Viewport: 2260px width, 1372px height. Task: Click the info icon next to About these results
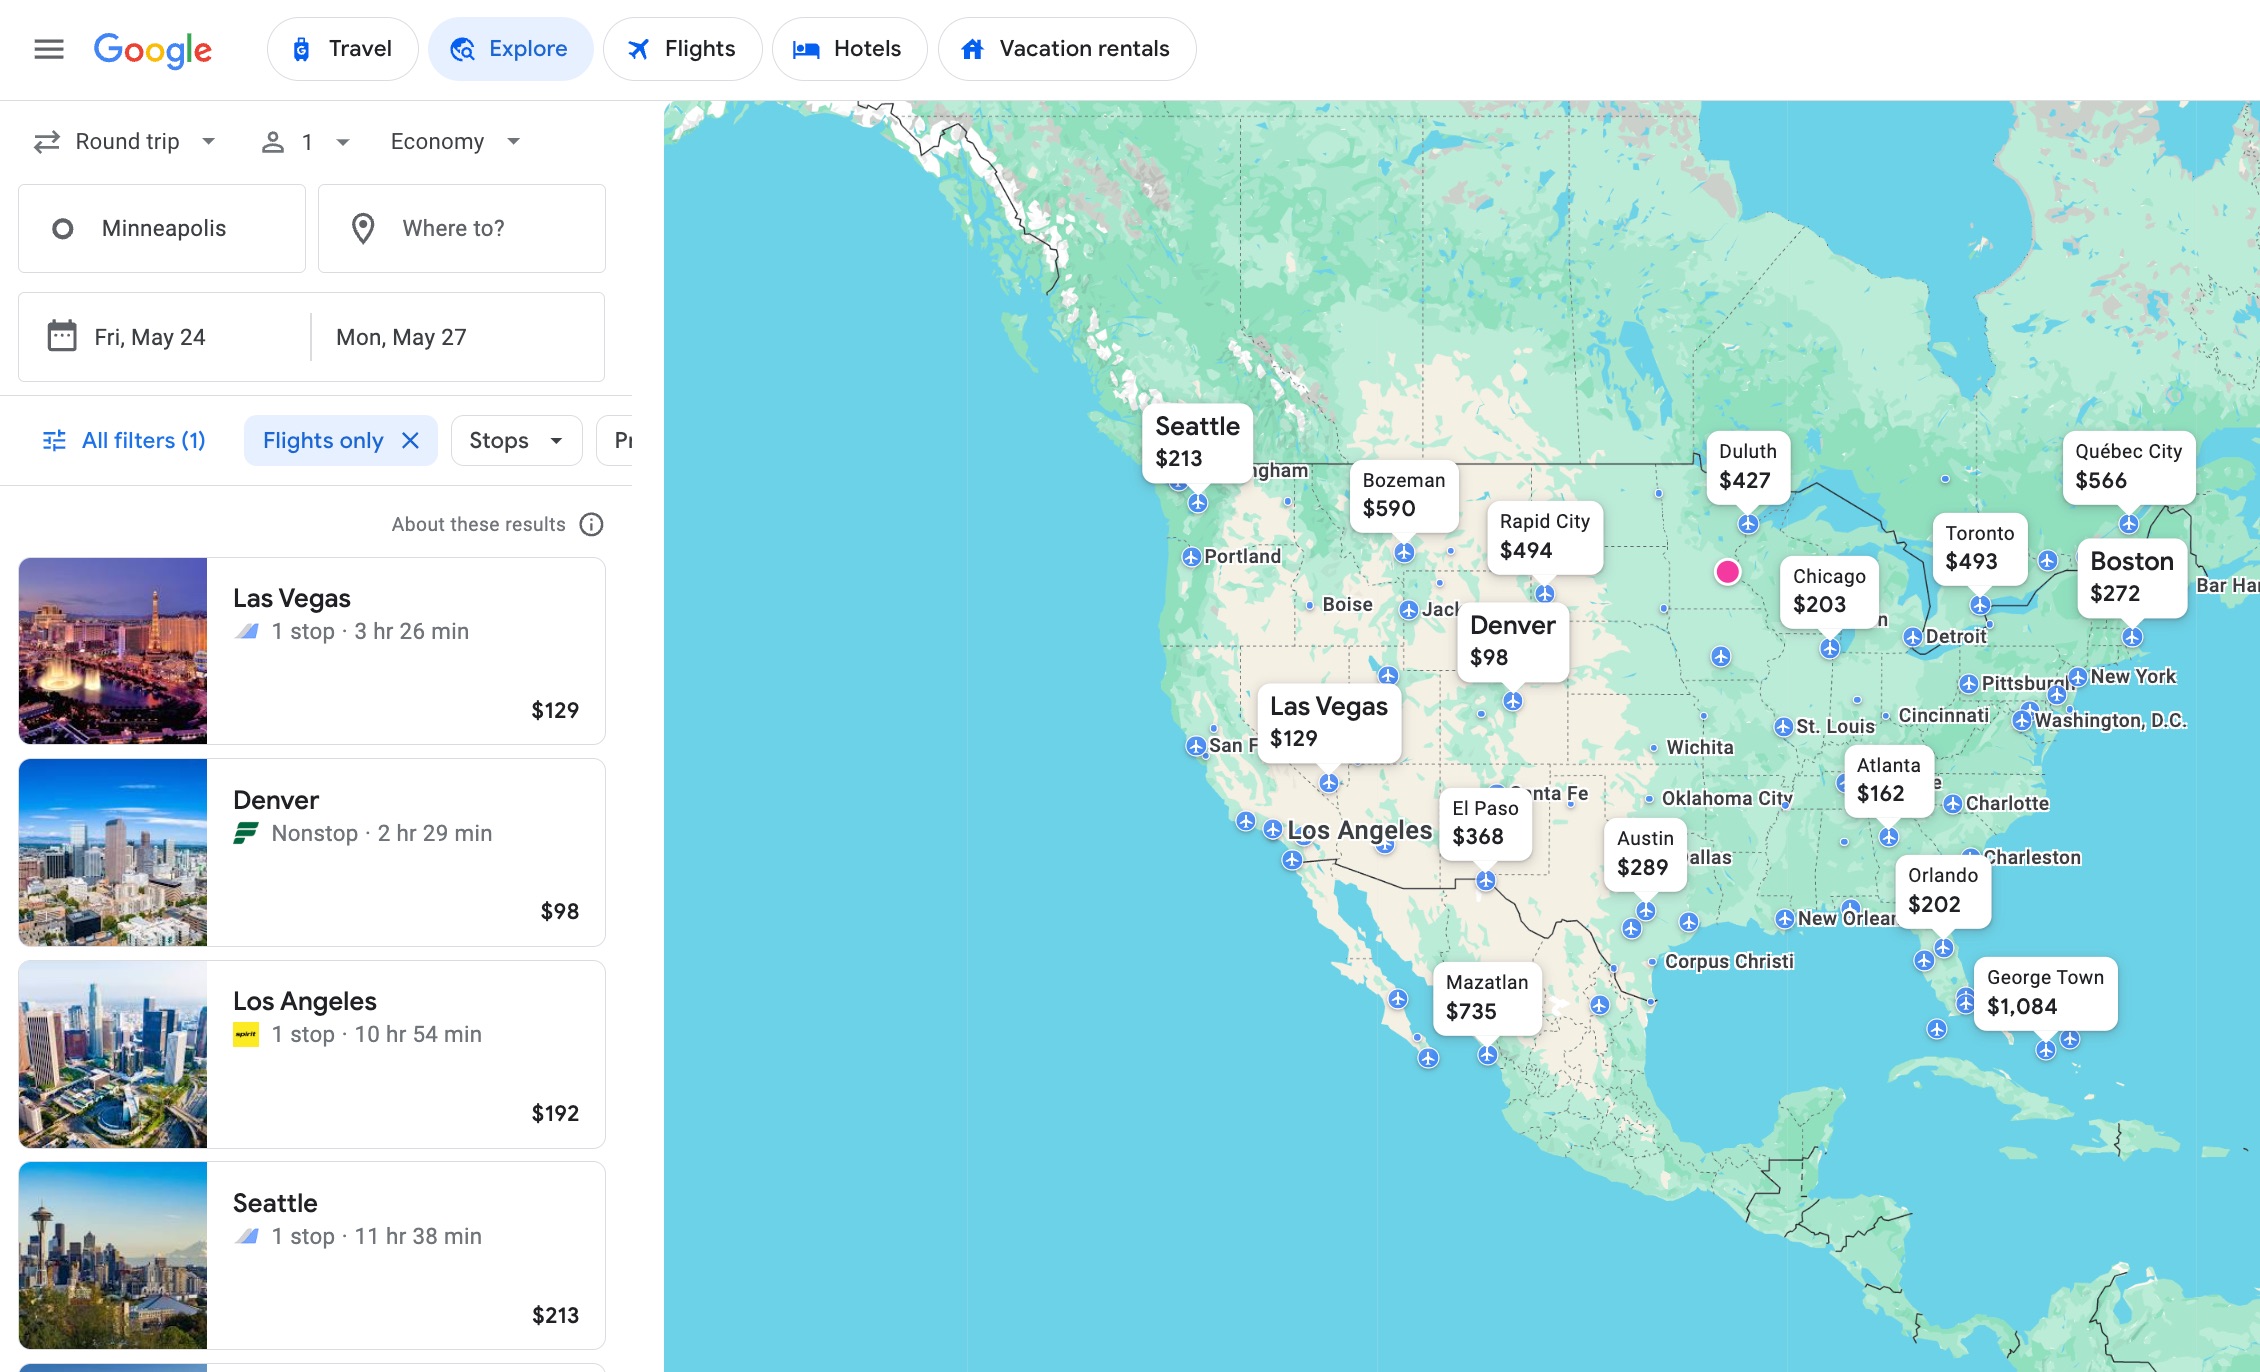pyautogui.click(x=594, y=524)
